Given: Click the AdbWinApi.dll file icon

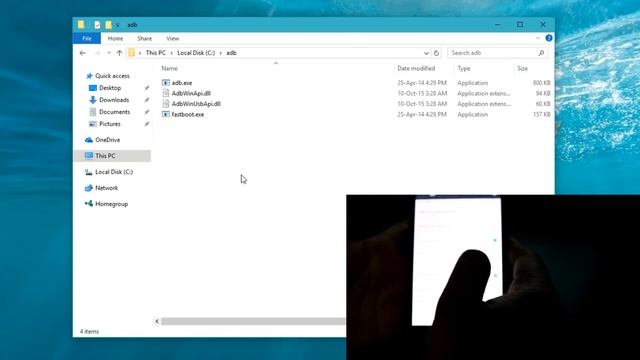Looking at the screenshot, I should tap(166, 93).
